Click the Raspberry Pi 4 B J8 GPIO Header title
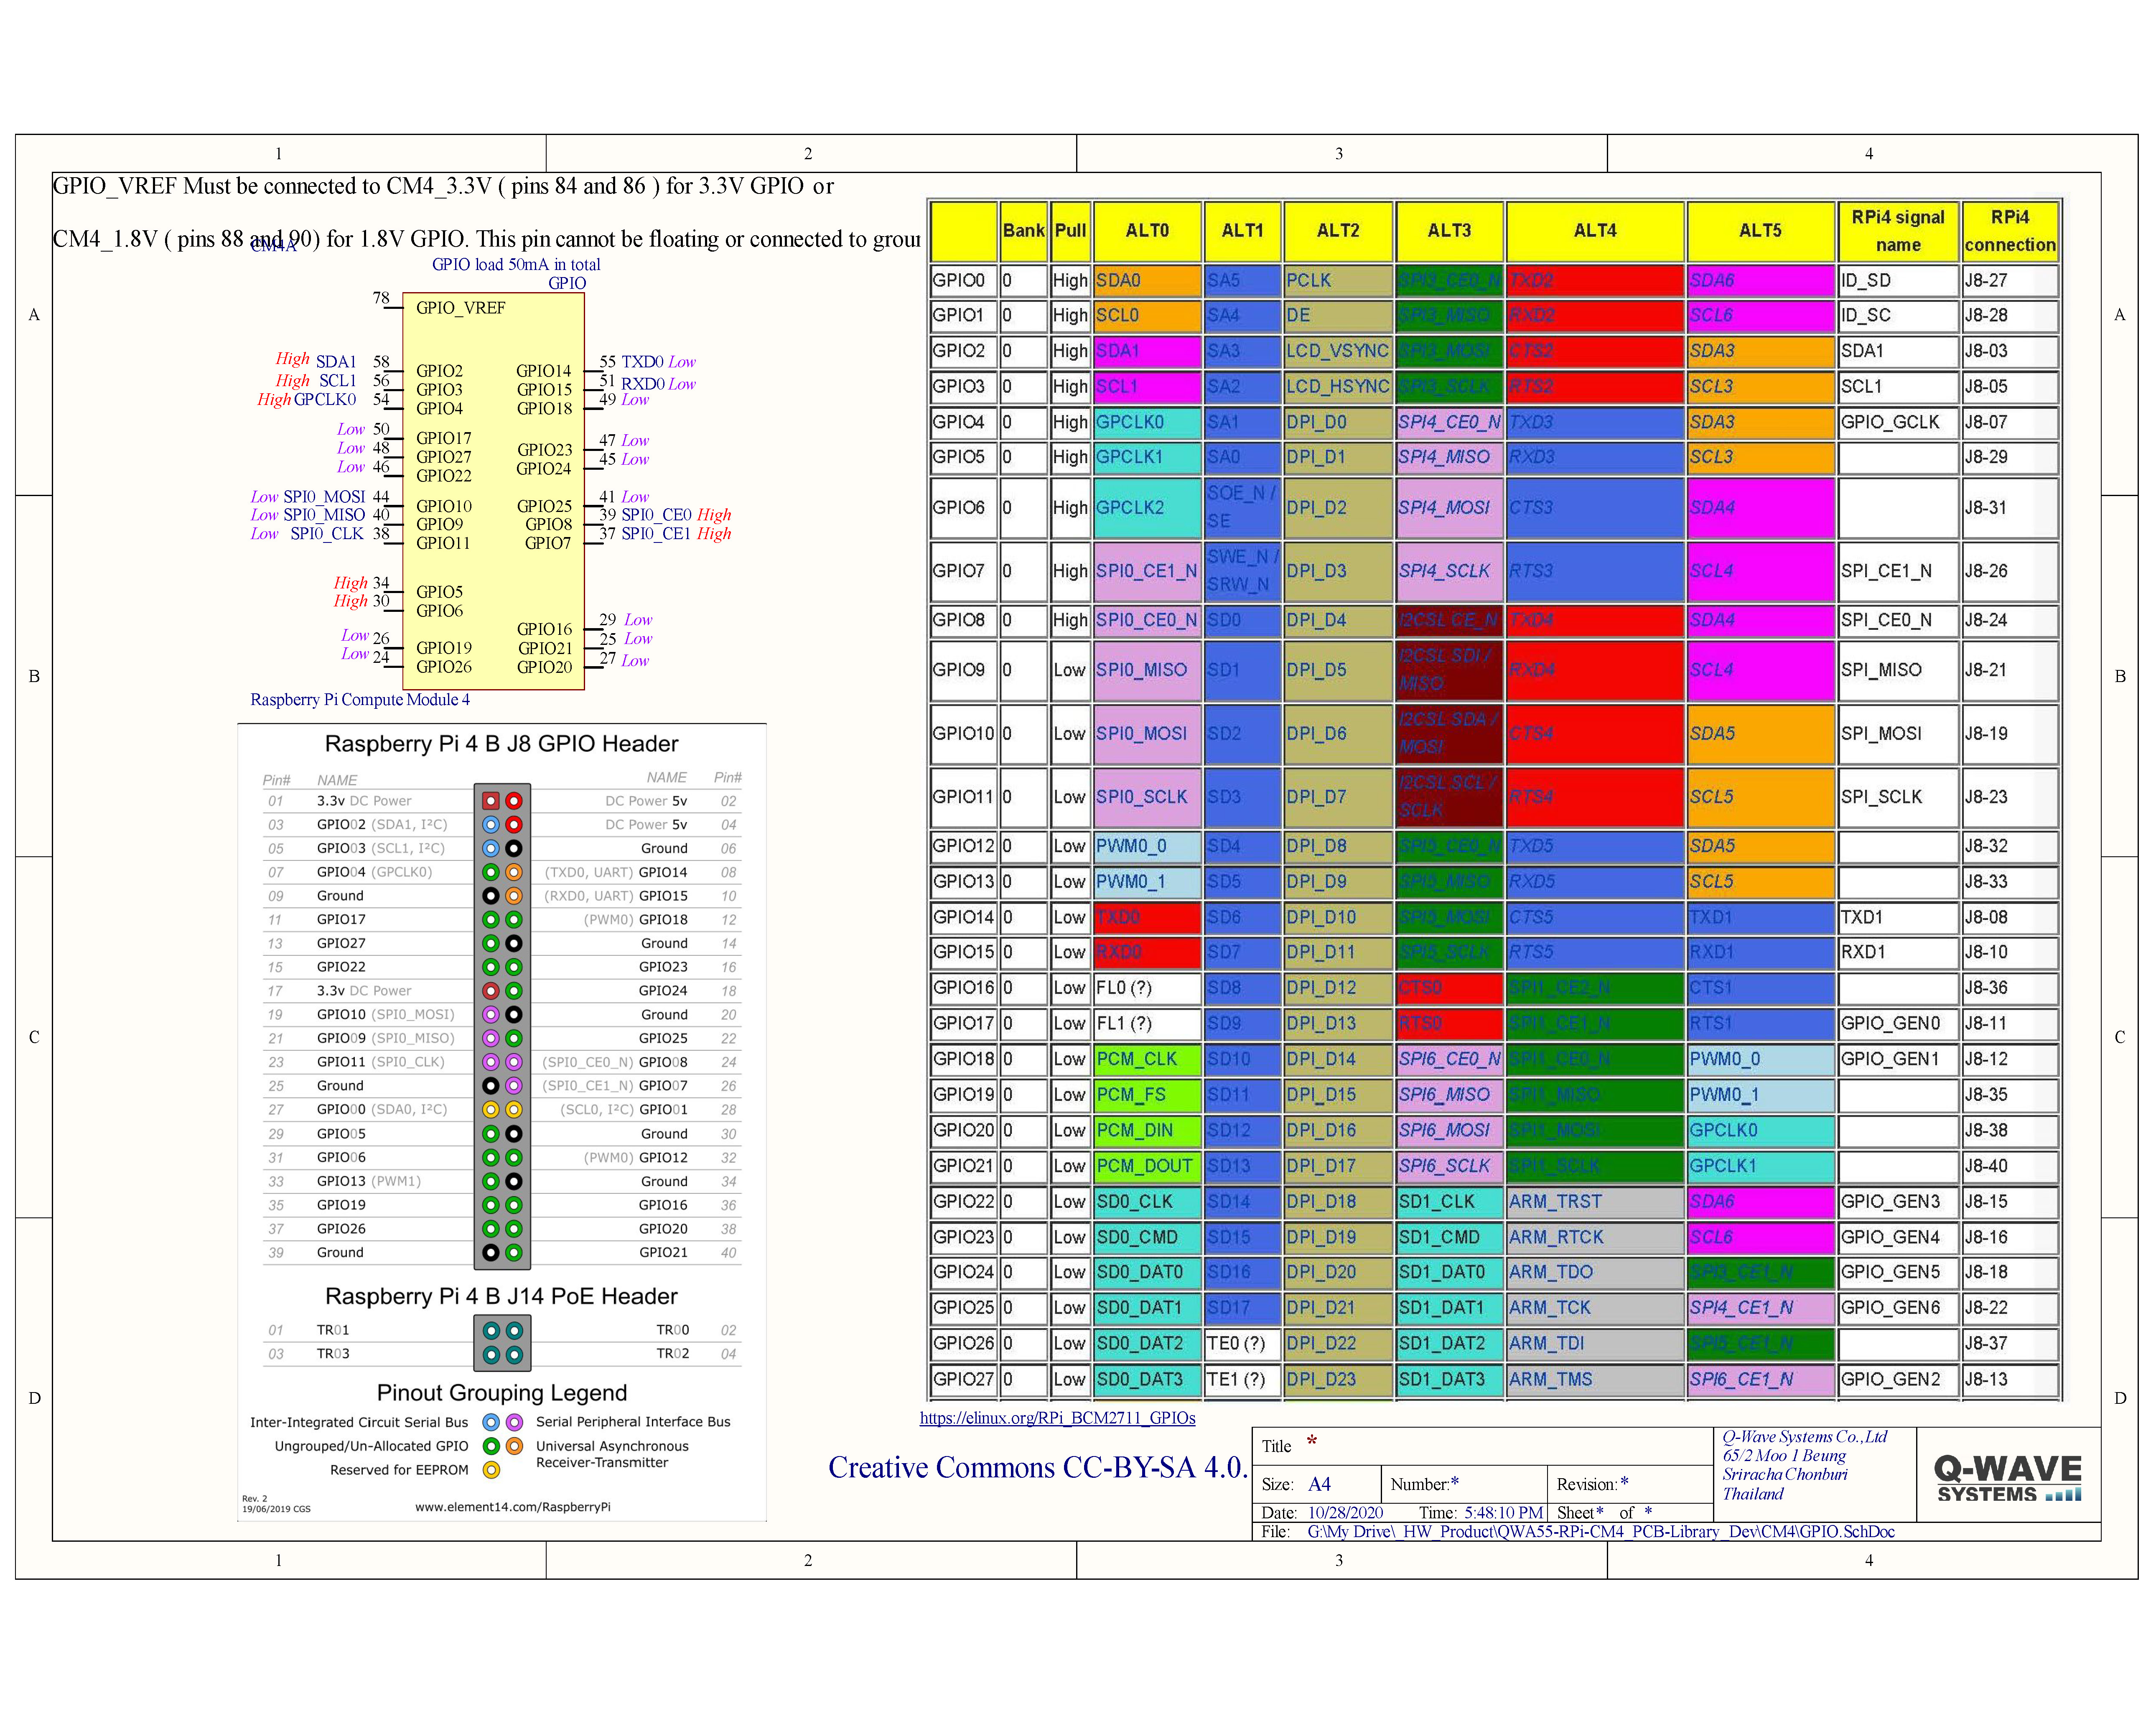 click(x=501, y=744)
